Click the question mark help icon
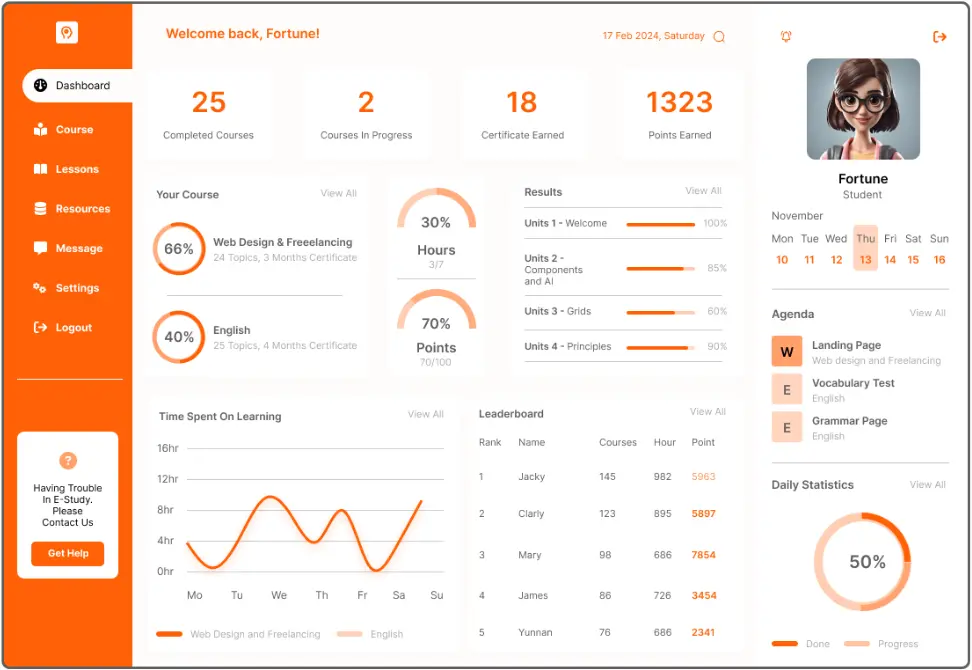 pyautogui.click(x=68, y=461)
